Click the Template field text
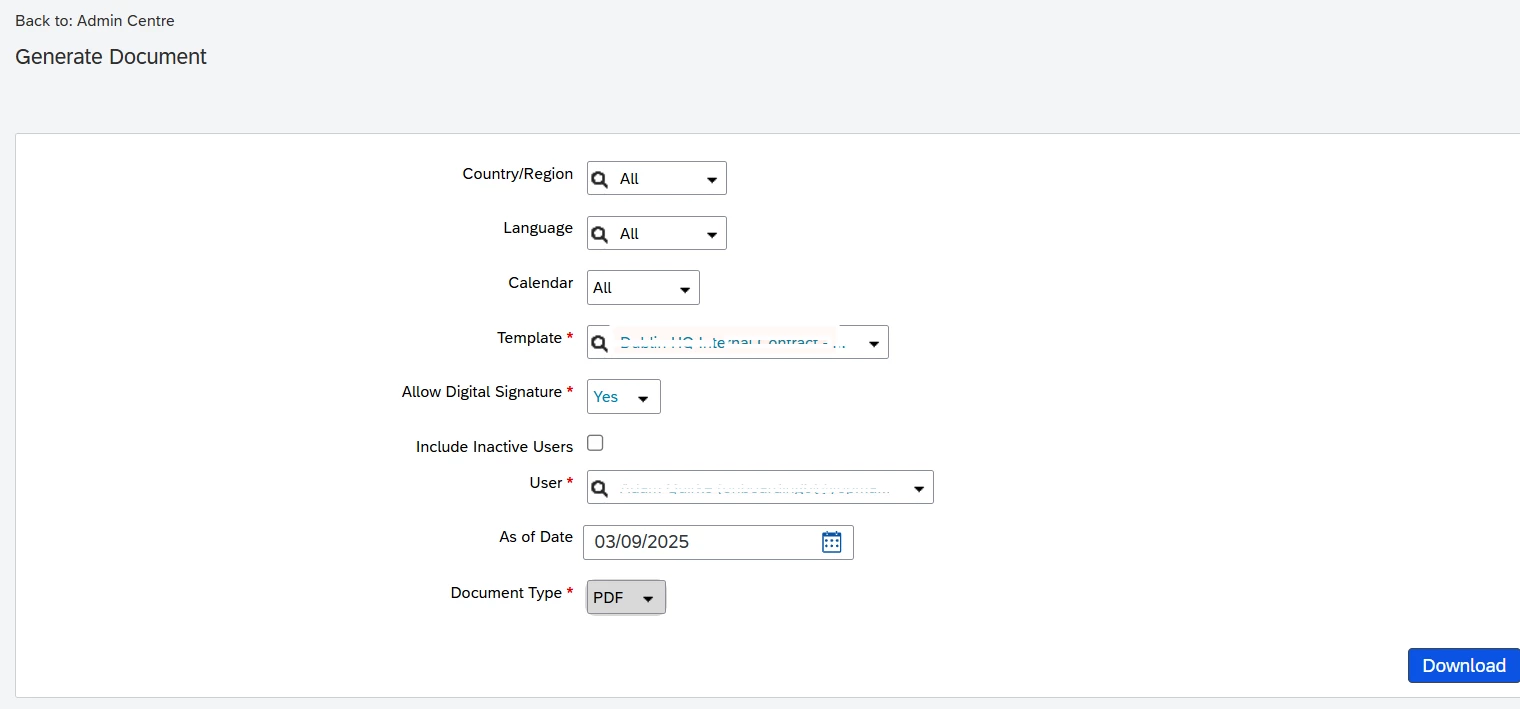The width and height of the screenshot is (1520, 709). coord(735,343)
